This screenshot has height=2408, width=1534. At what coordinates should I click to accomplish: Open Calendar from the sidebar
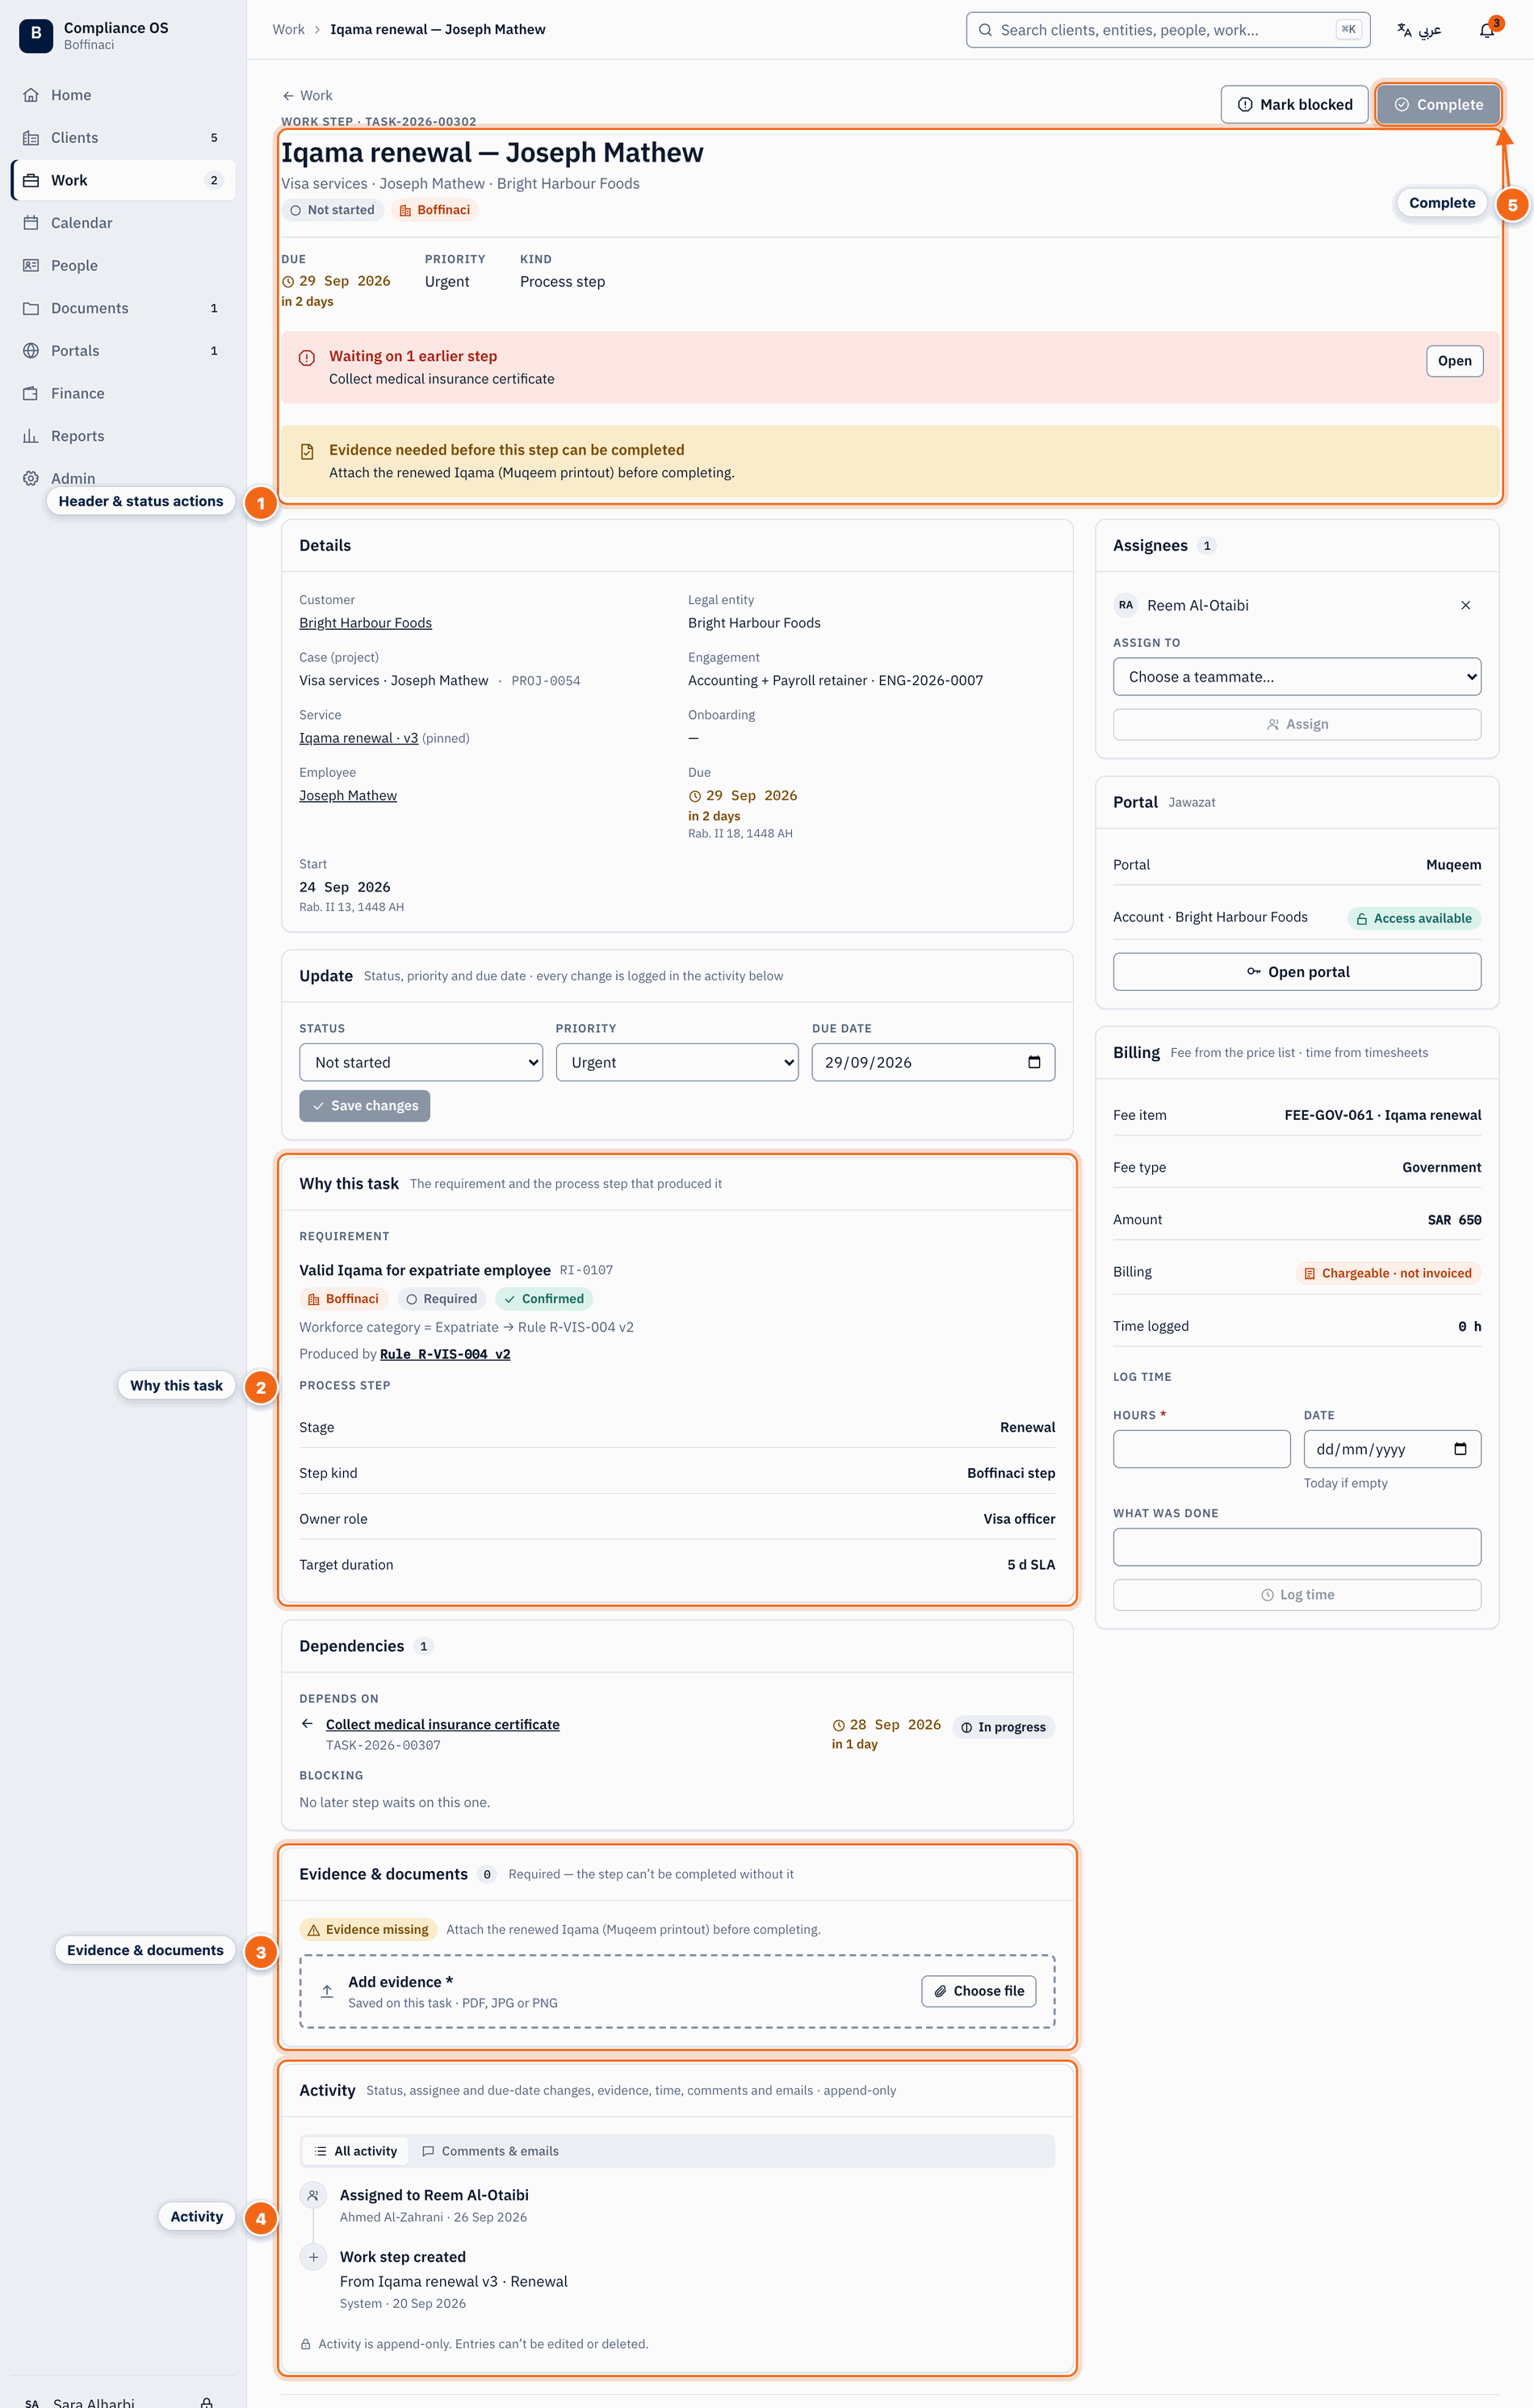(x=123, y=223)
